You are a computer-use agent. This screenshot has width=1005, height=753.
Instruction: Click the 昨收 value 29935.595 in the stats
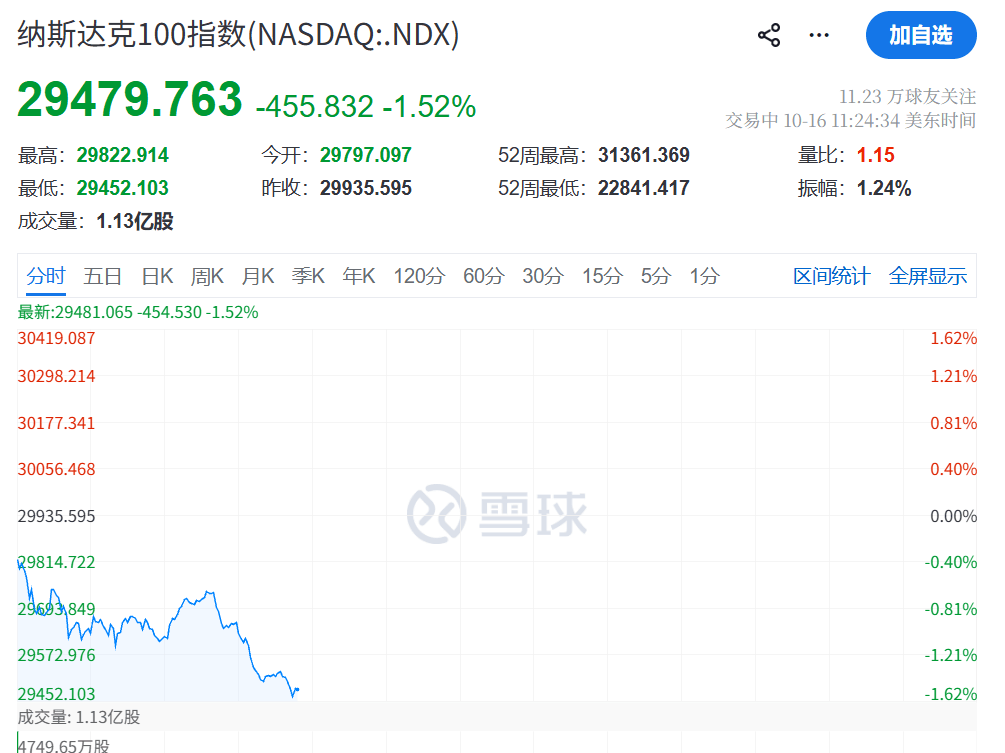pyautogui.click(x=365, y=188)
